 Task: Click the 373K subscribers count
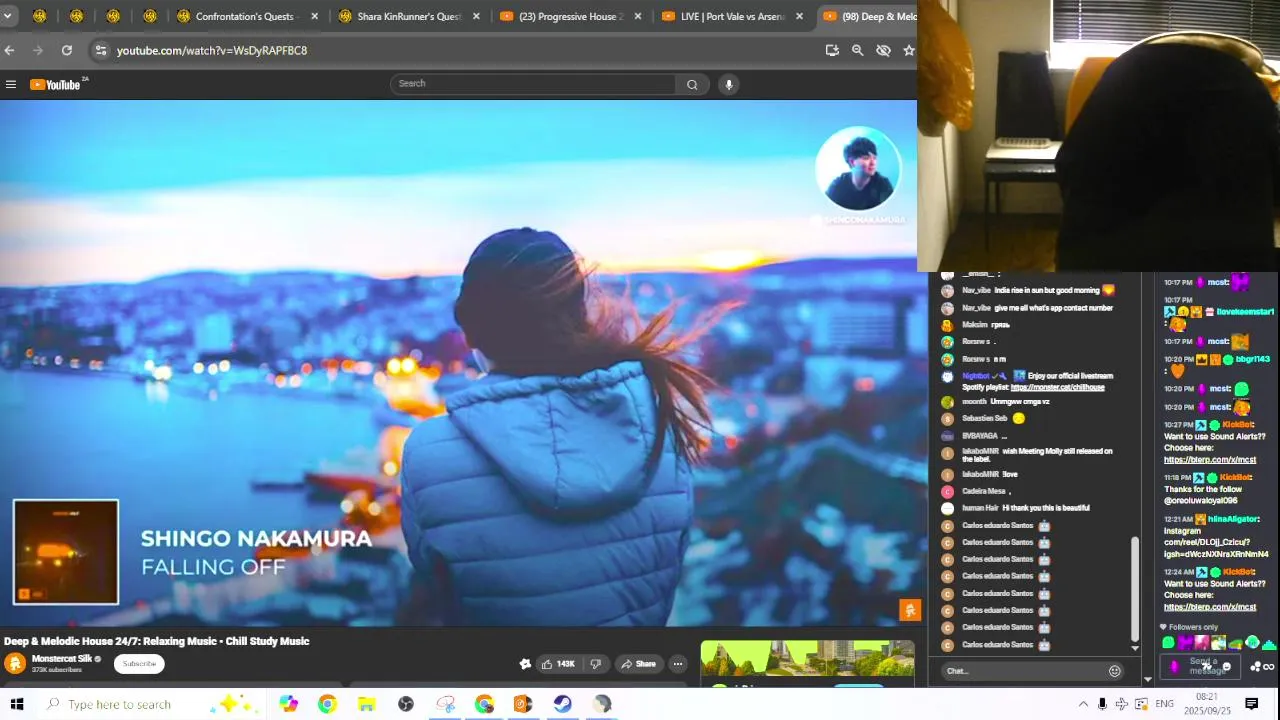57,670
